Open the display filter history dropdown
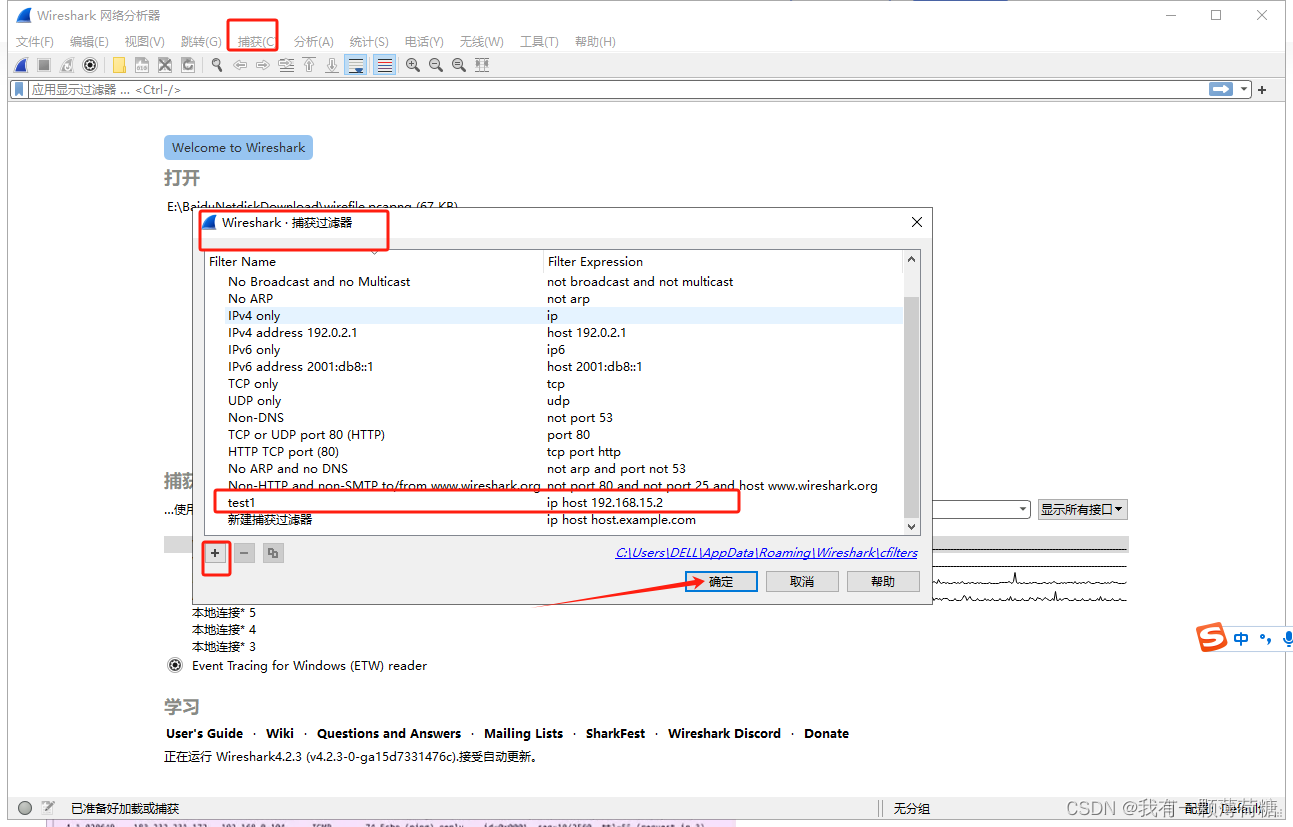The image size is (1293, 827). pos(1245,89)
